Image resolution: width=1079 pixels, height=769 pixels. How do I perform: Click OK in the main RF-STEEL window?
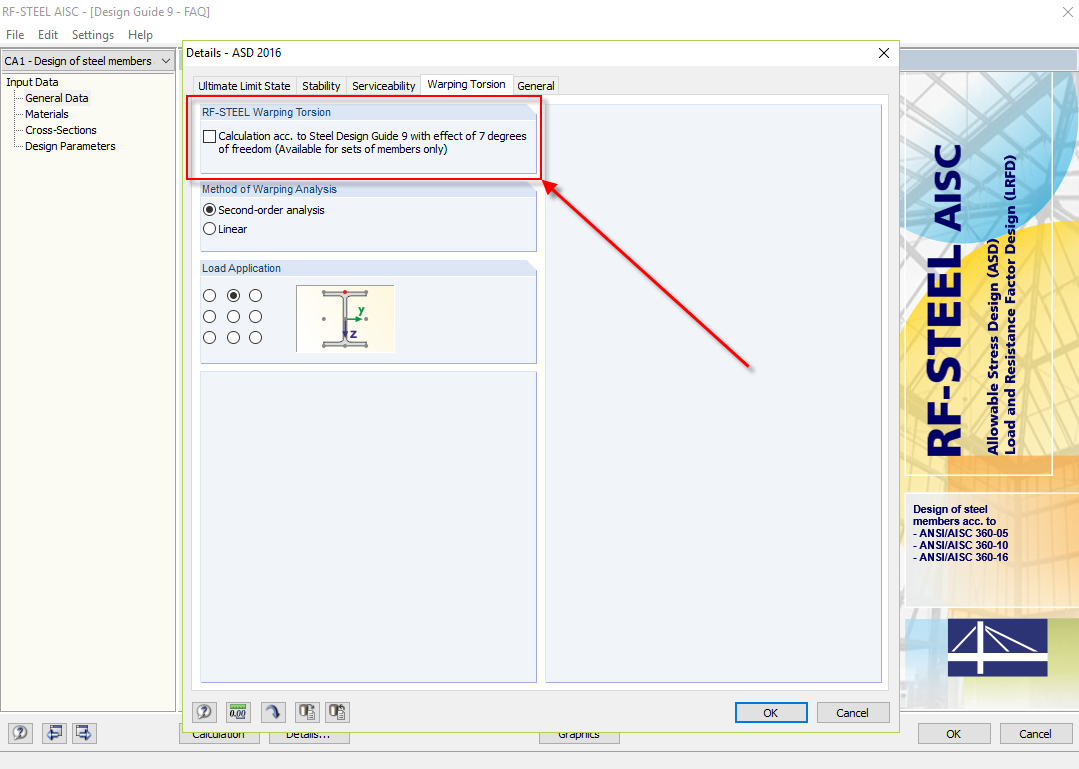coord(954,734)
